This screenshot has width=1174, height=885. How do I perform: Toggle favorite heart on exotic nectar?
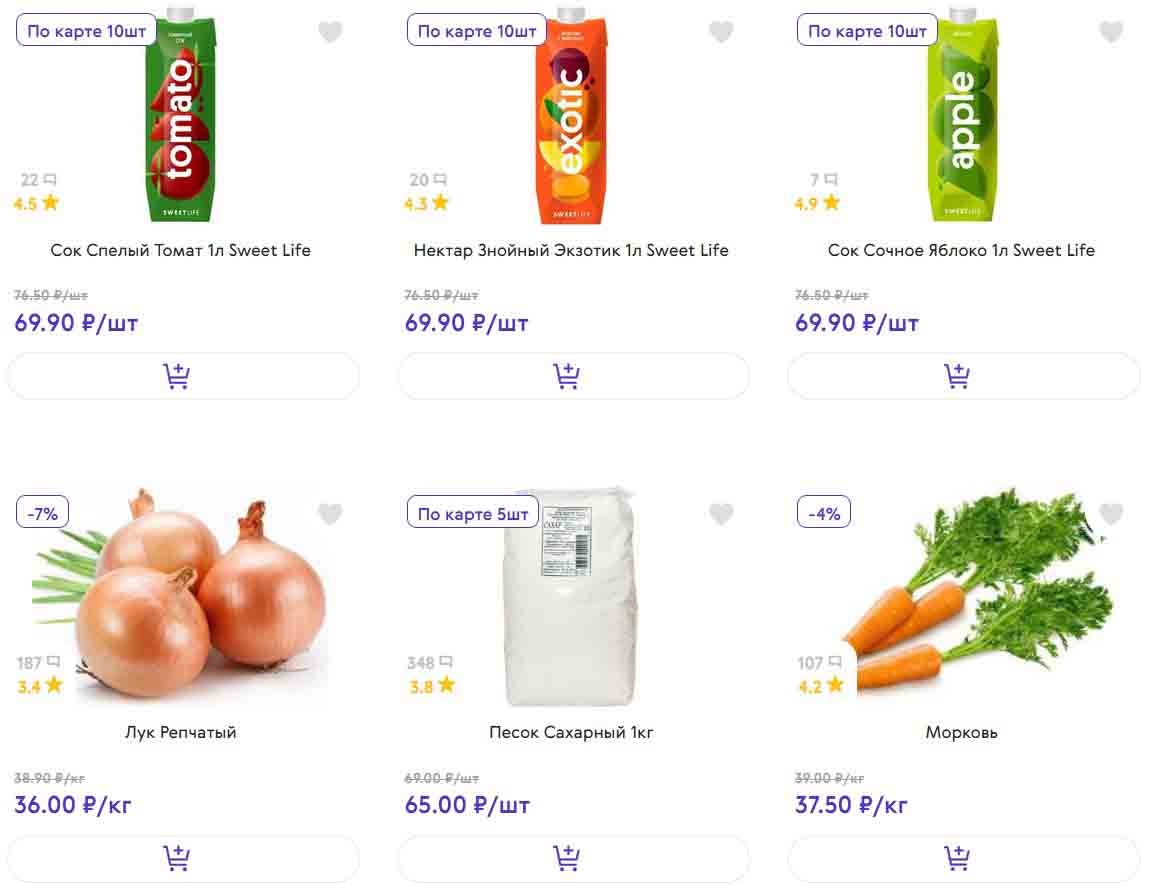click(x=721, y=32)
